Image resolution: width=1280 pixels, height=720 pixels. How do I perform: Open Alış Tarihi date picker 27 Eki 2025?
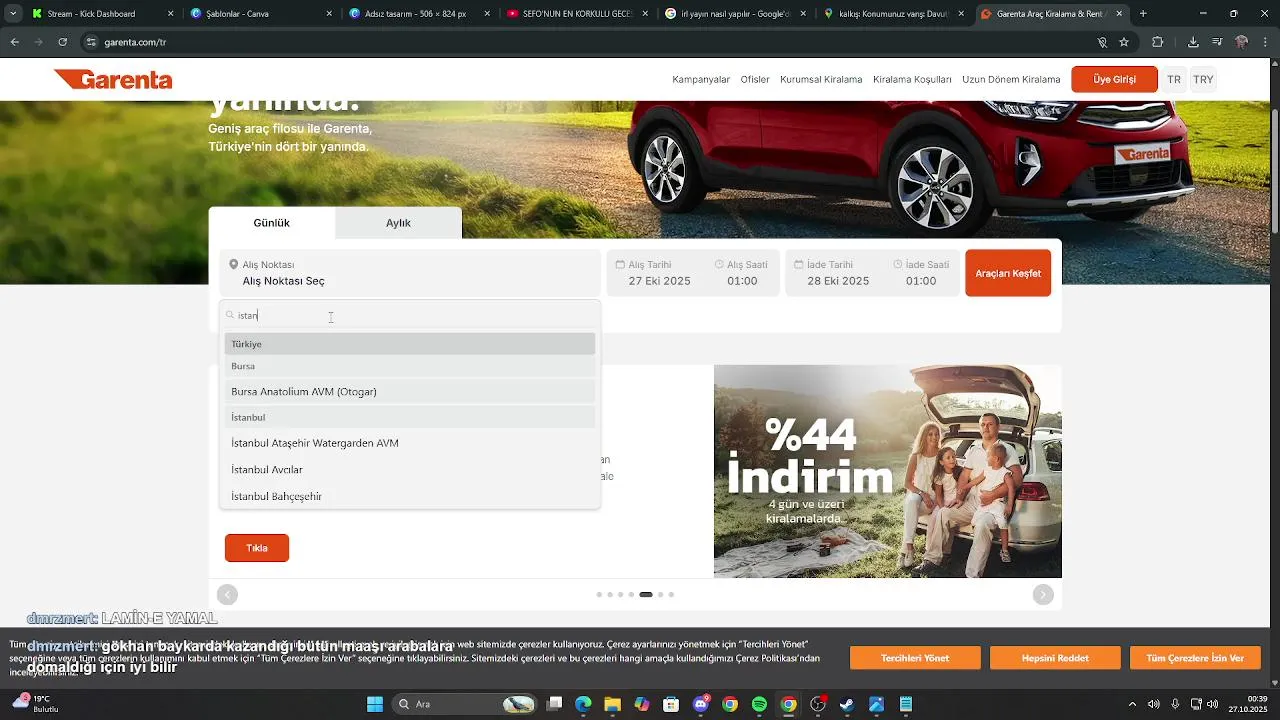click(659, 281)
